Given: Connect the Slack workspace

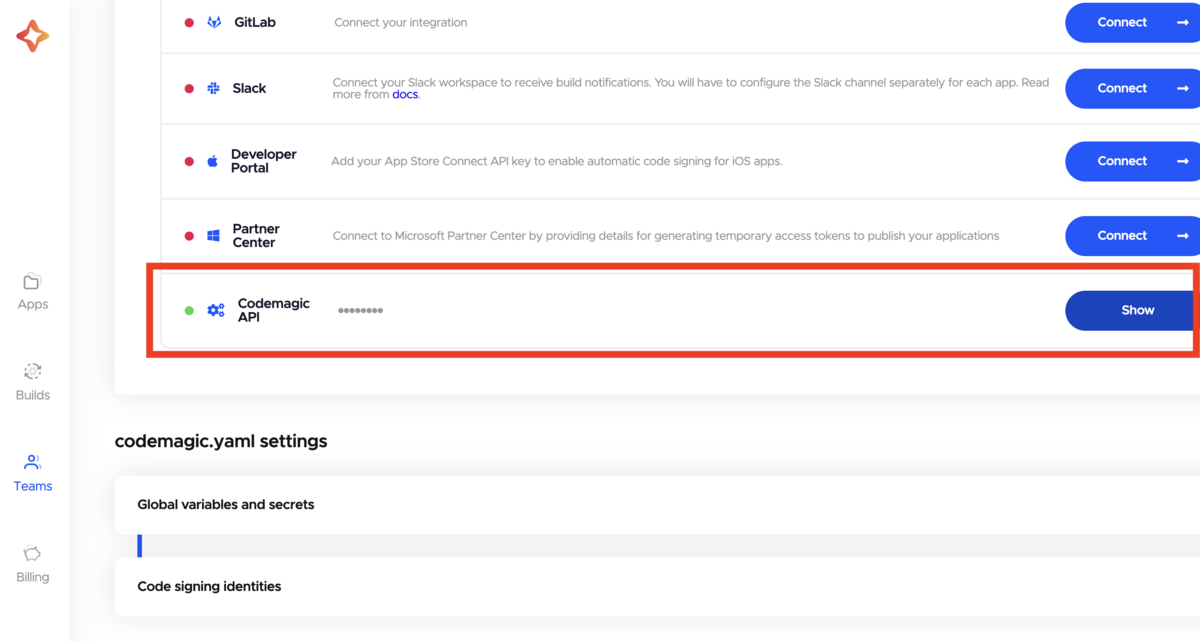Looking at the screenshot, I should tap(1132, 88).
